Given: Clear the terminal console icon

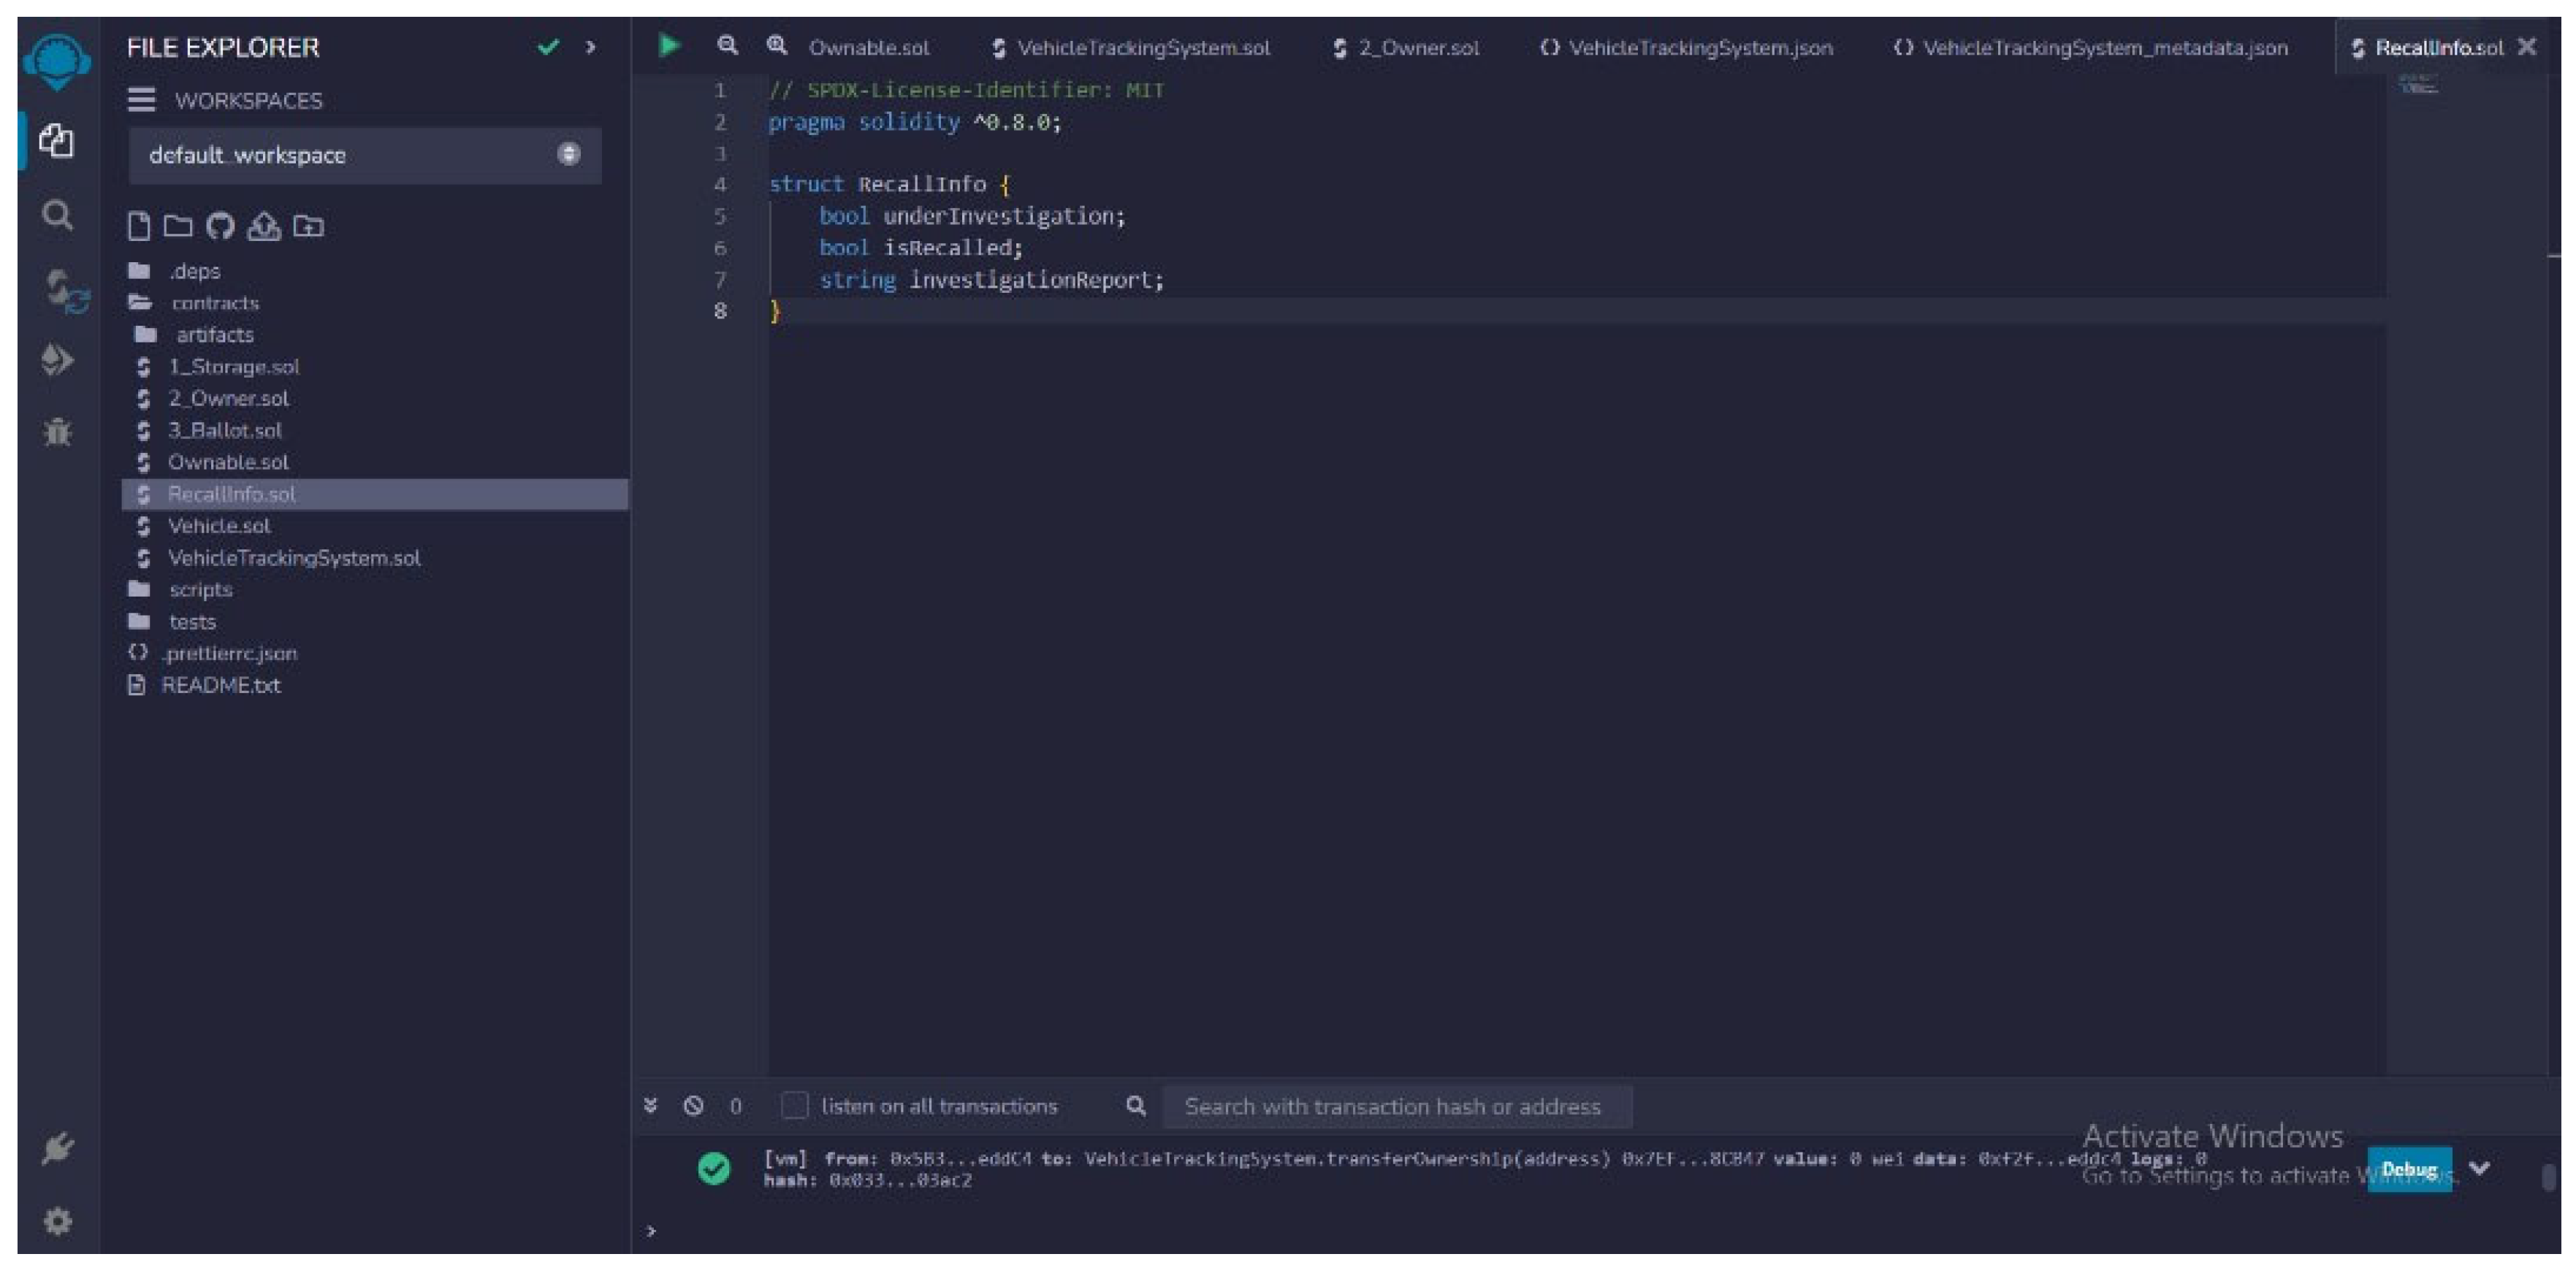Looking at the screenshot, I should coord(693,1106).
